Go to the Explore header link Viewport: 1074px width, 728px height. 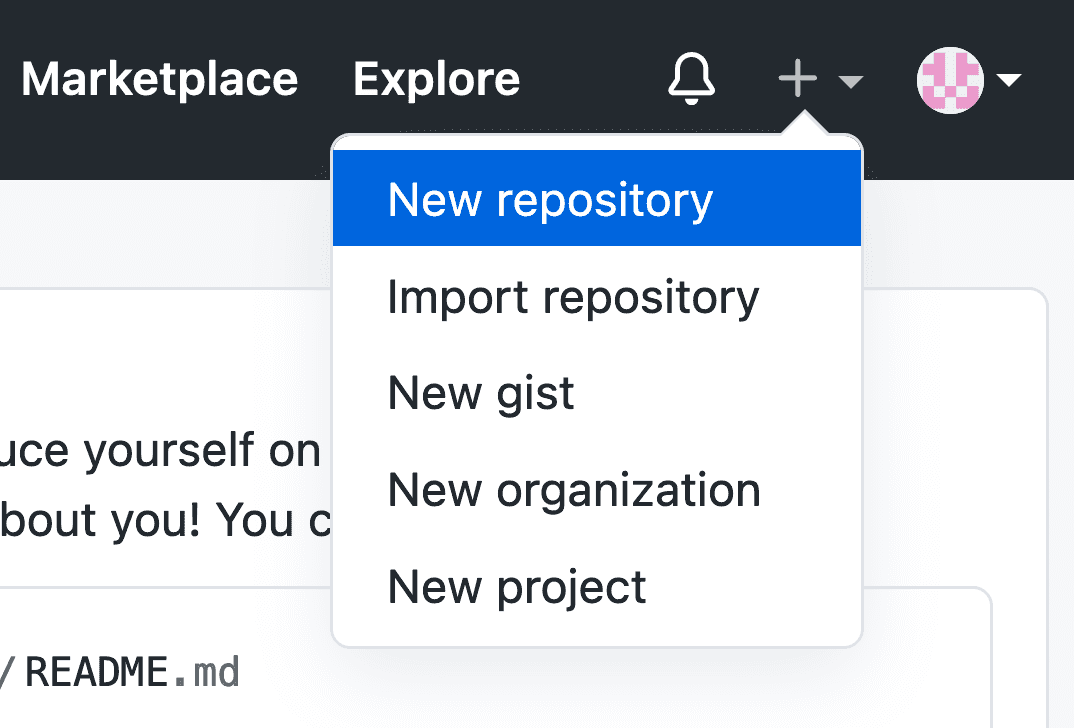pos(436,79)
